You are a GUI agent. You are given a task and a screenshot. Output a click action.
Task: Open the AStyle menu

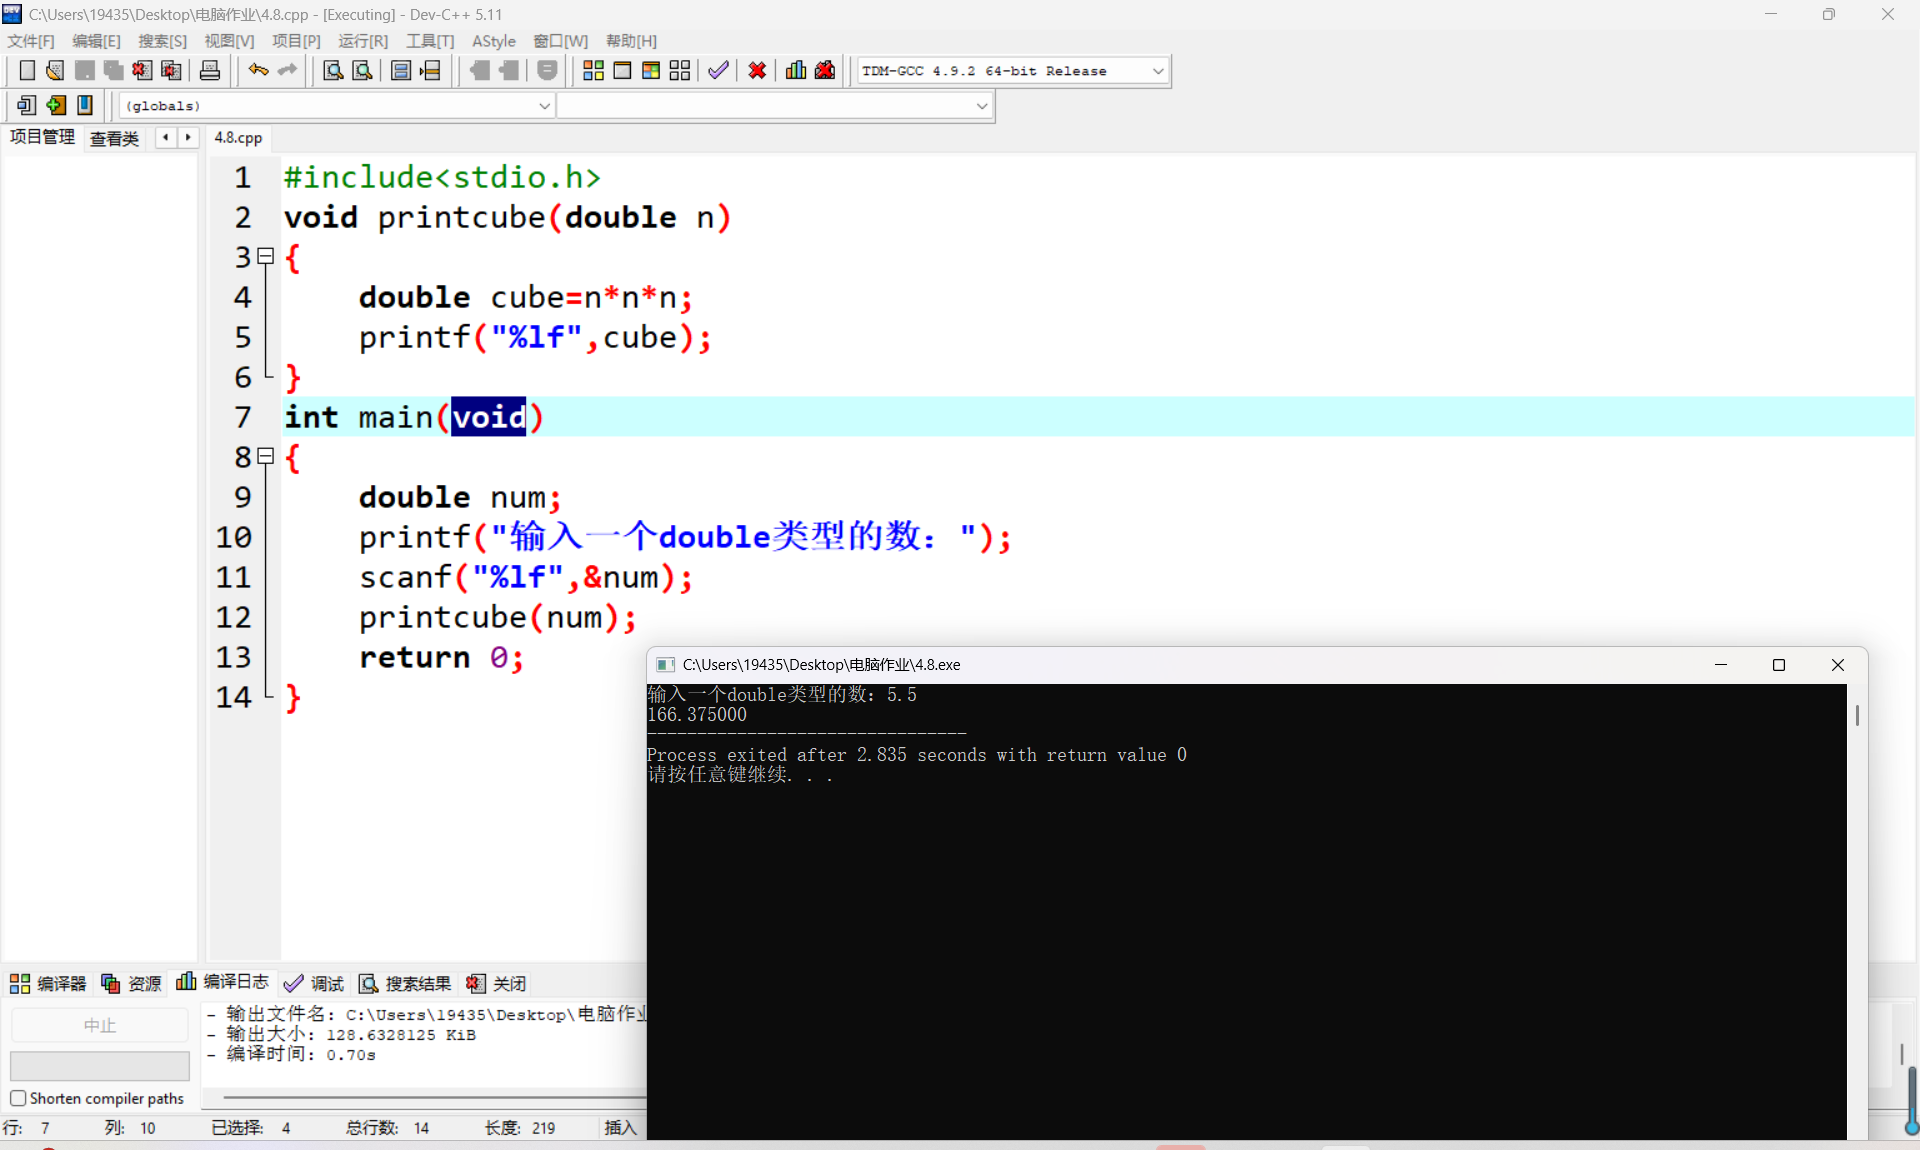493,41
